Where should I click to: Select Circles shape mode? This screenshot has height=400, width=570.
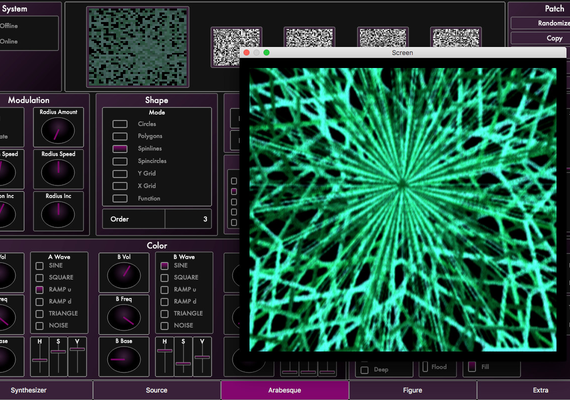pos(120,124)
